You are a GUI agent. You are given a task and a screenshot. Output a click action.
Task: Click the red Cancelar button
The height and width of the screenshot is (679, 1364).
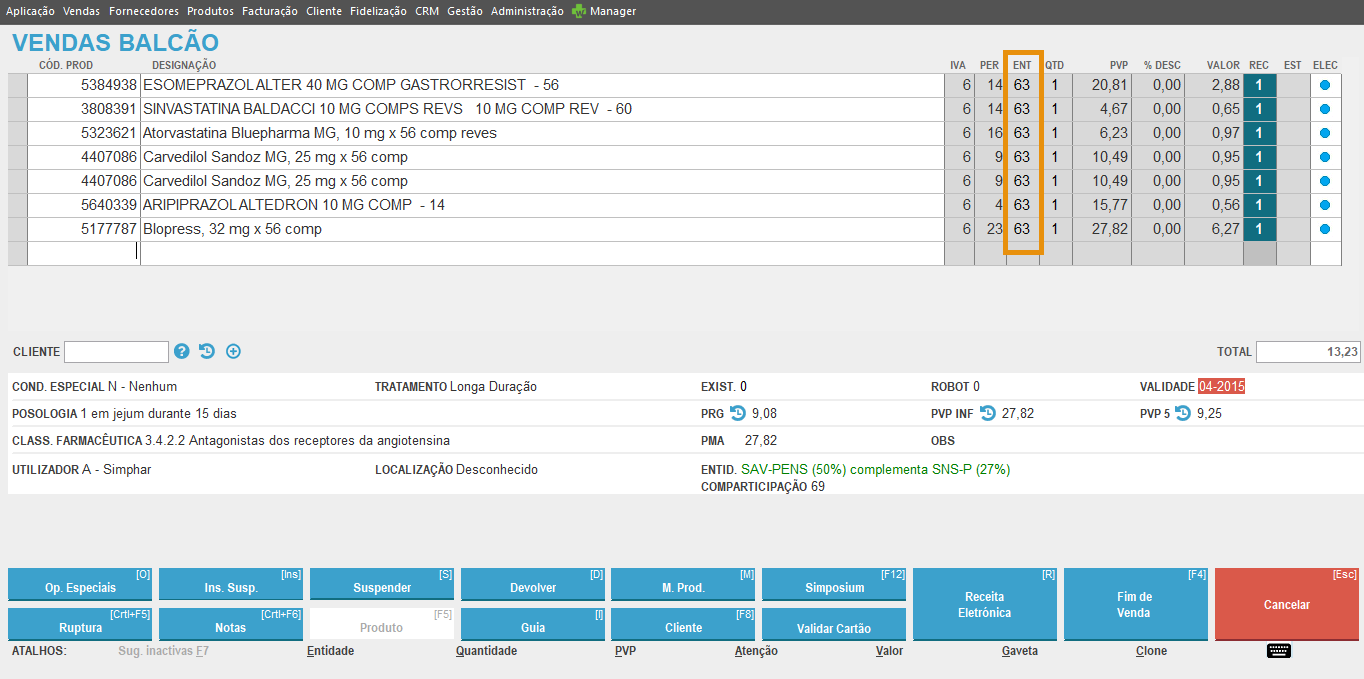click(x=1286, y=604)
